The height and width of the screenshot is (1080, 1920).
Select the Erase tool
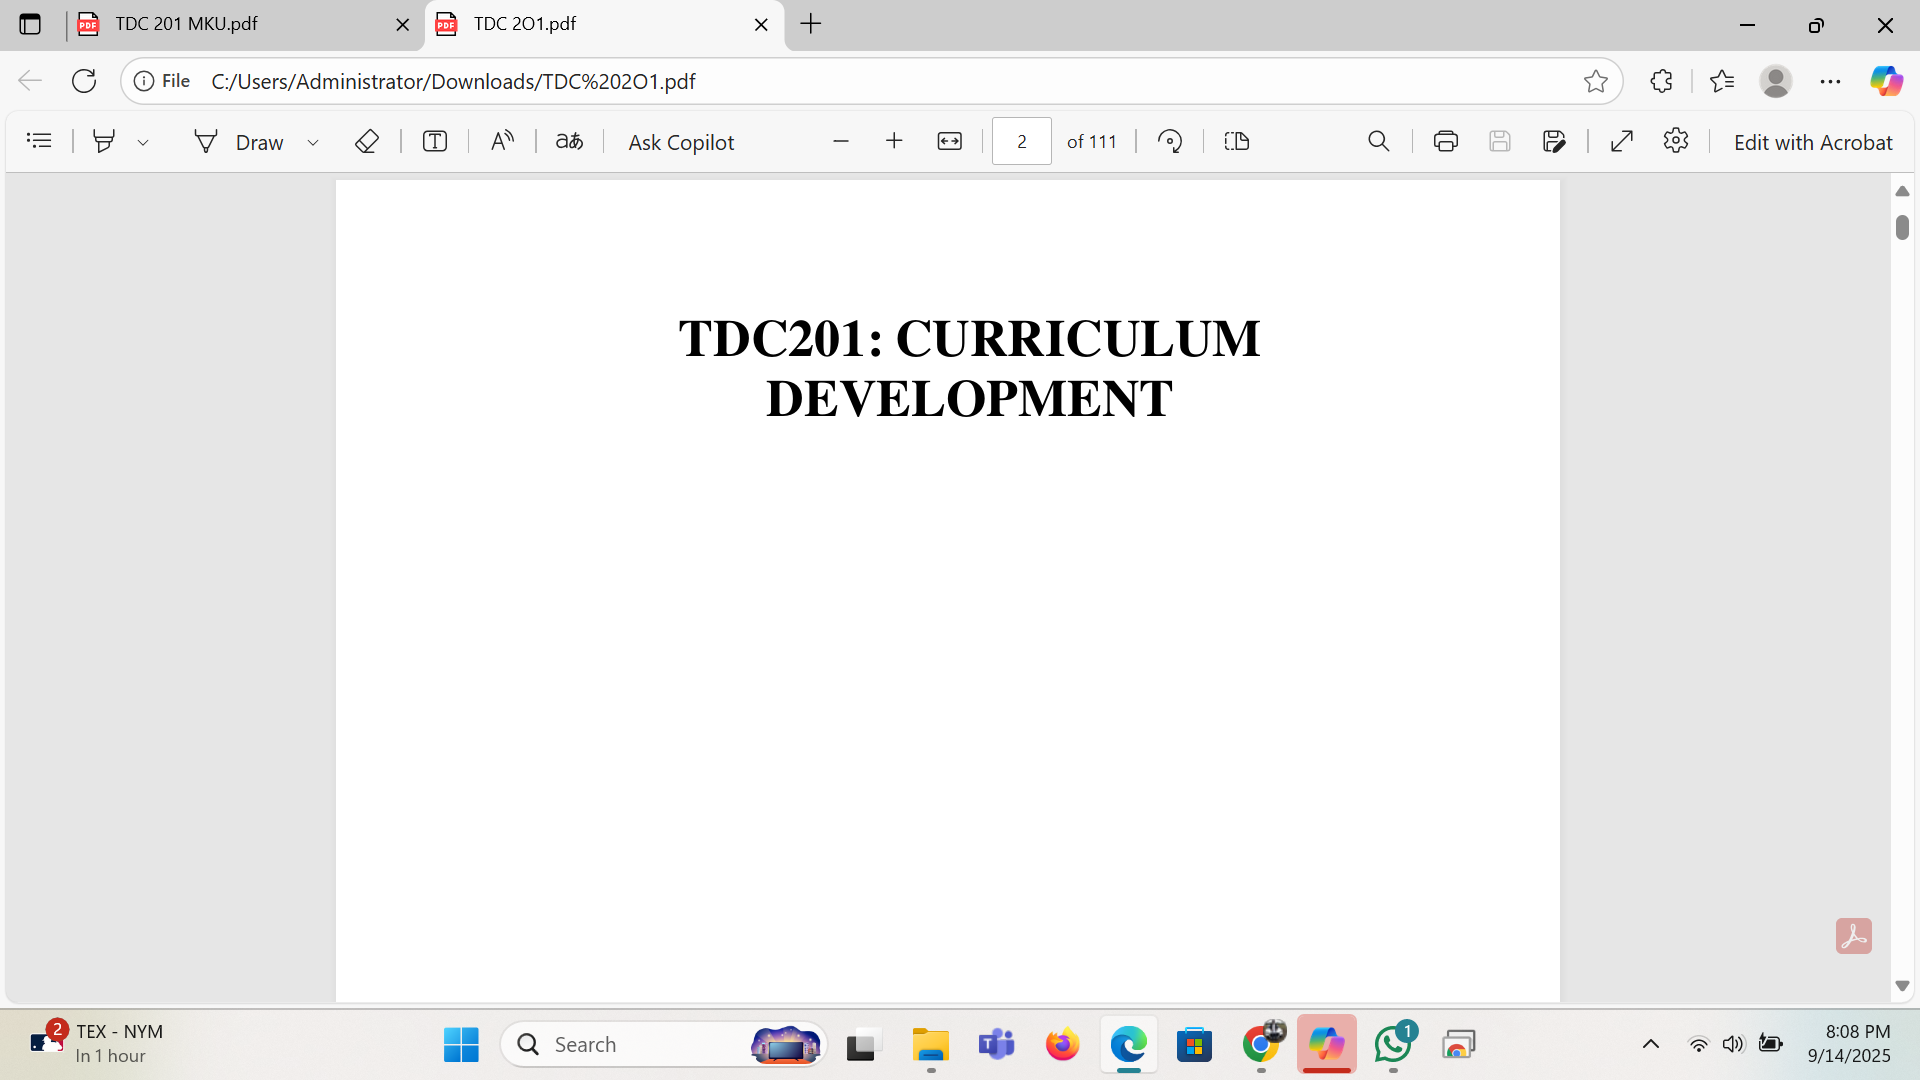367,141
